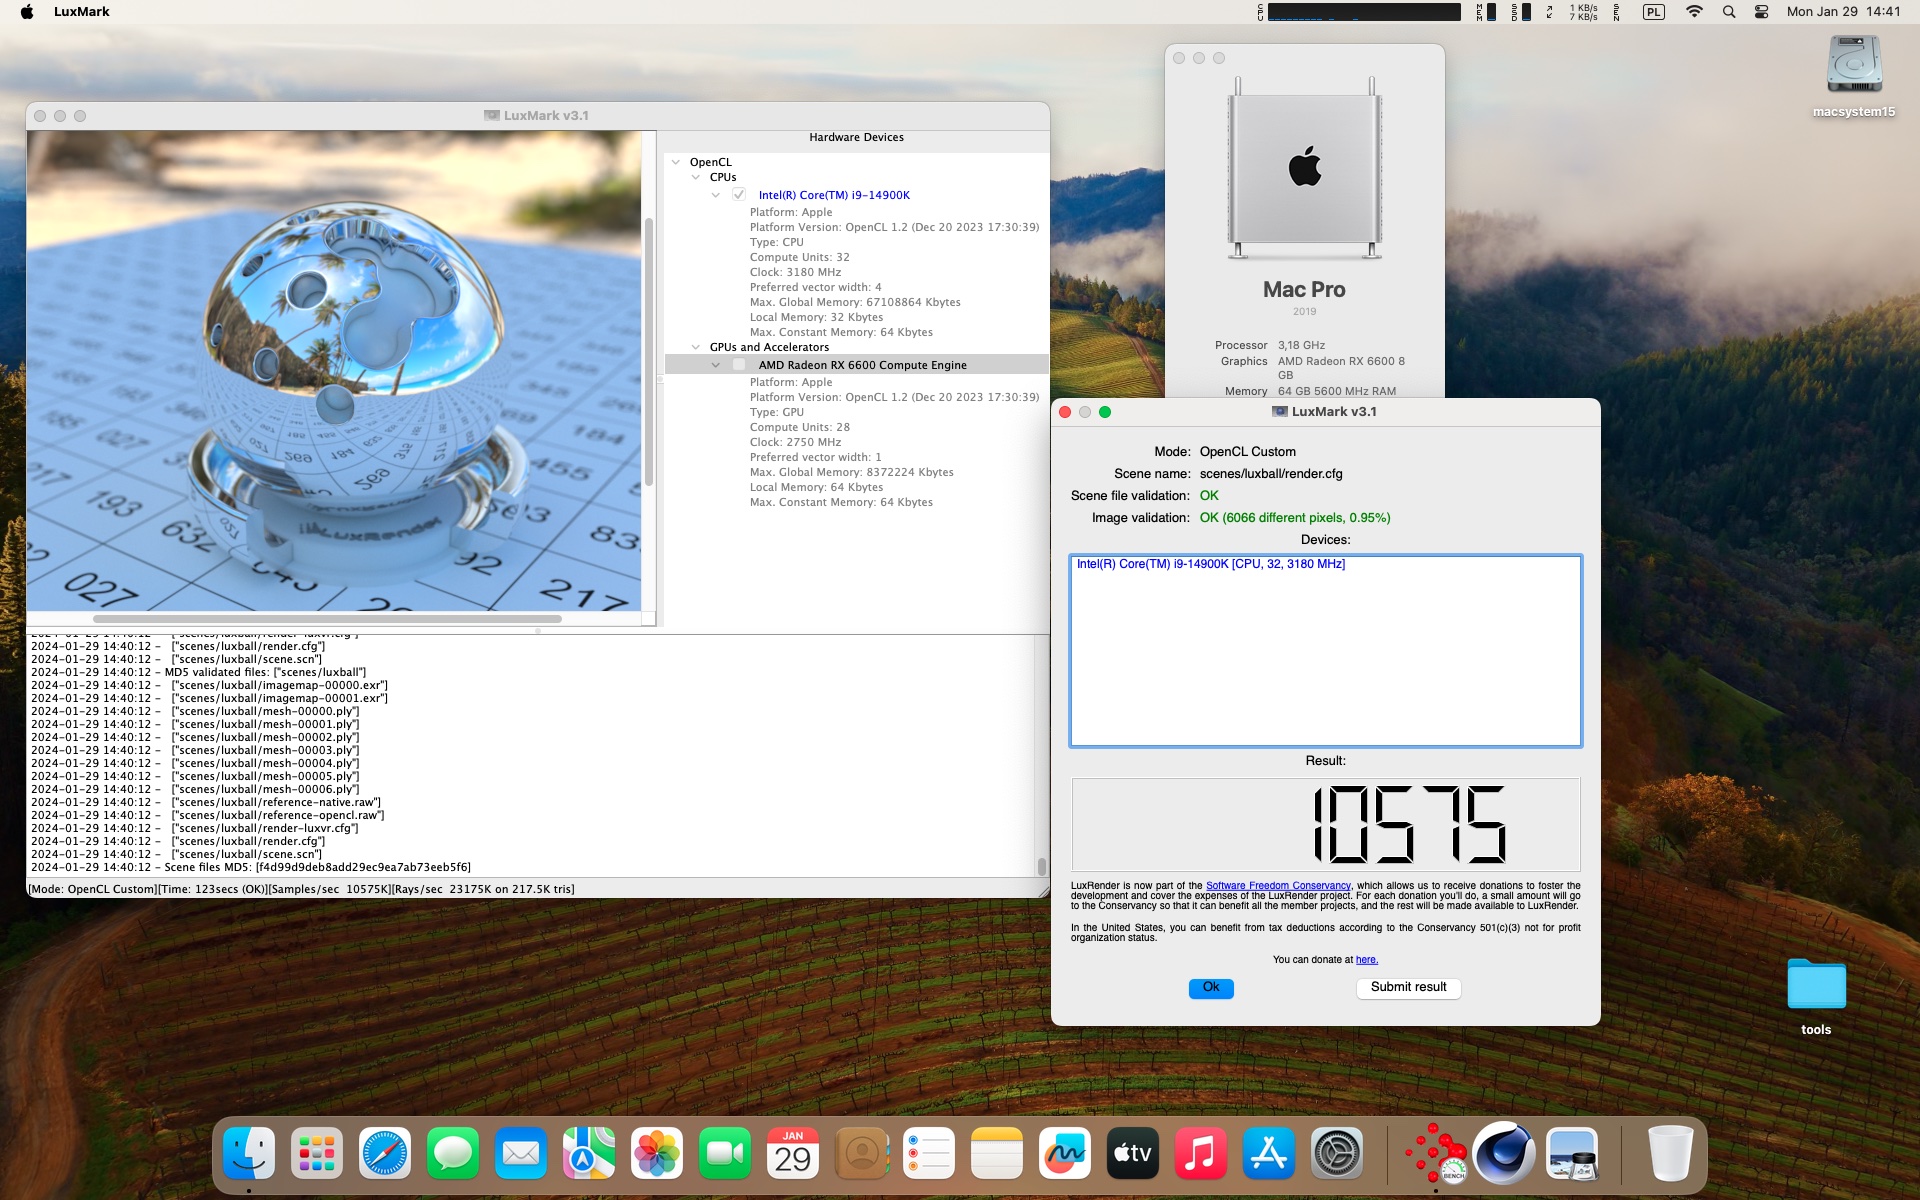Collapse the OpenCL tree node
Image resolution: width=1920 pixels, height=1200 pixels.
[x=676, y=162]
